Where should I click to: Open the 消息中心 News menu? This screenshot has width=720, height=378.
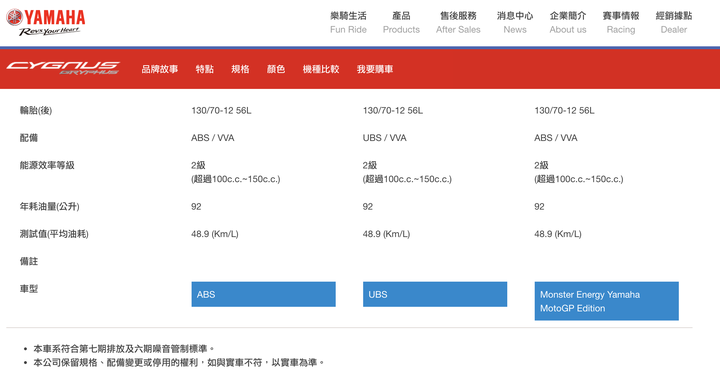(515, 23)
